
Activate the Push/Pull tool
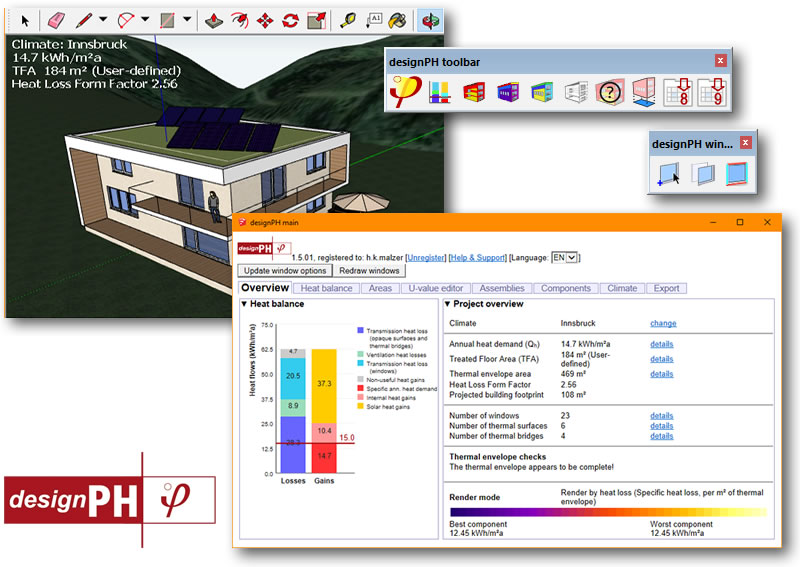click(x=214, y=21)
